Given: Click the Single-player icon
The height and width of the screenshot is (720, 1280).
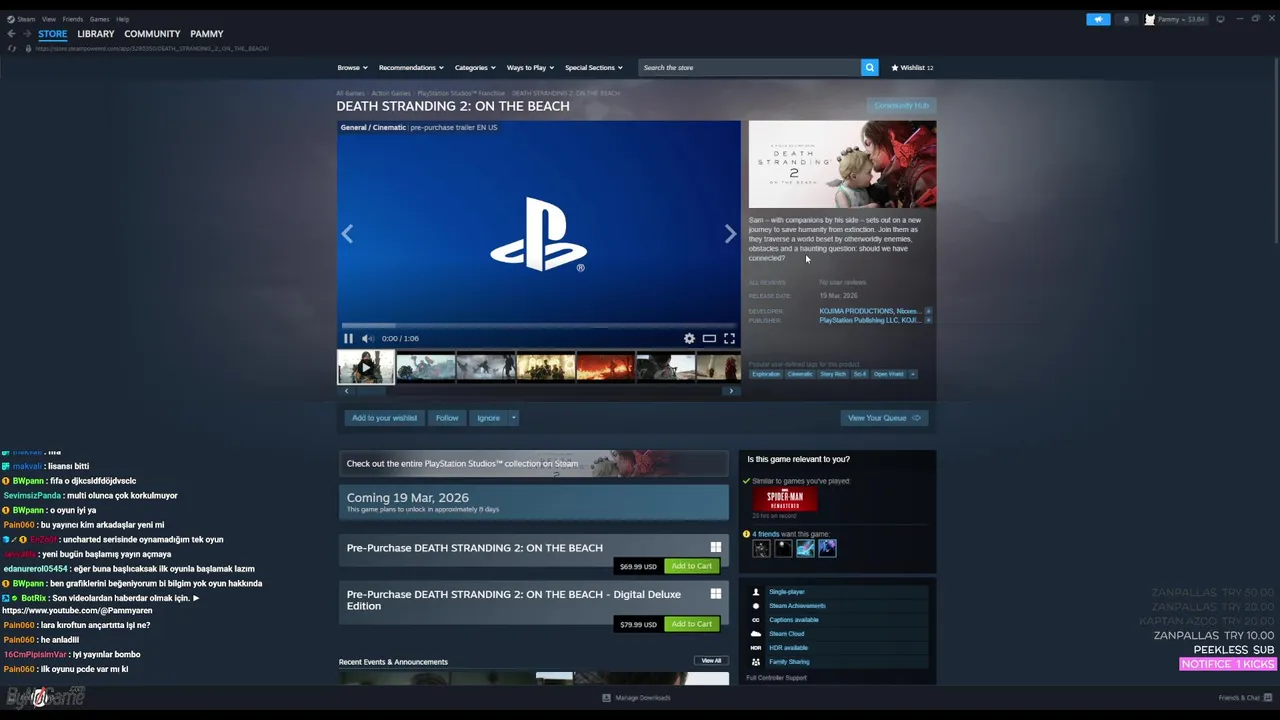Looking at the screenshot, I should [x=756, y=592].
